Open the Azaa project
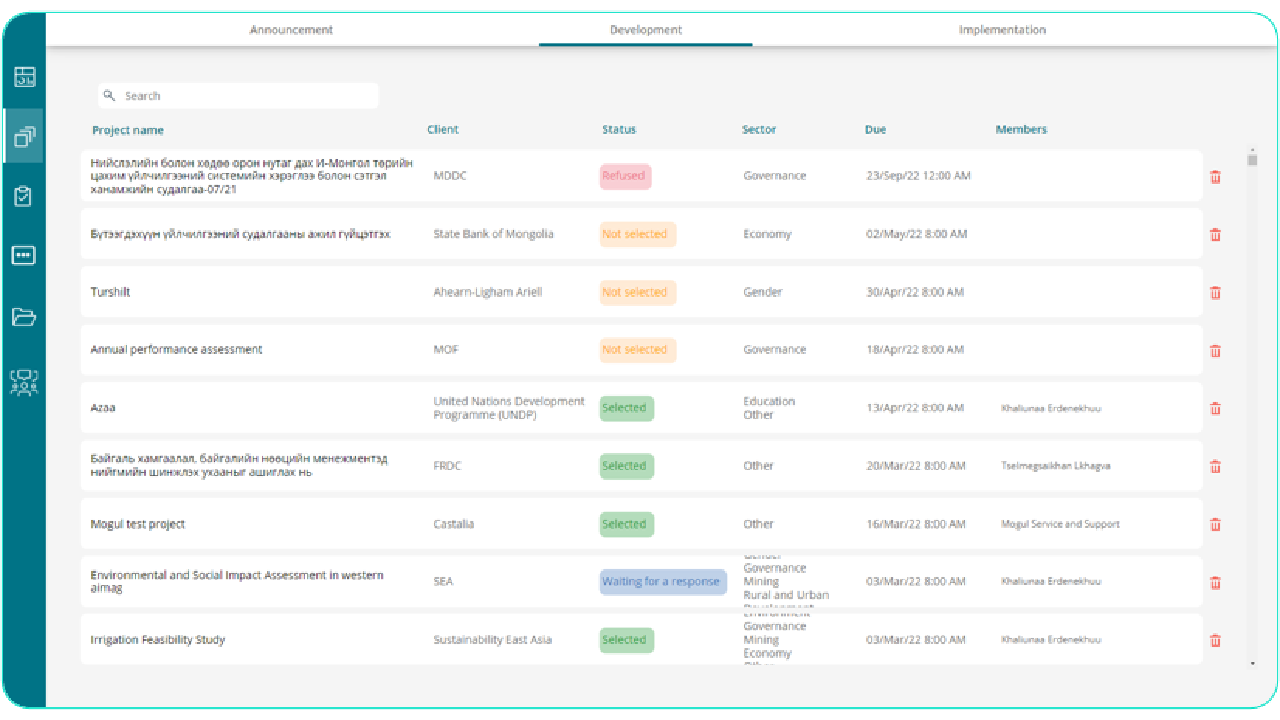The width and height of the screenshot is (1280, 720). click(103, 408)
